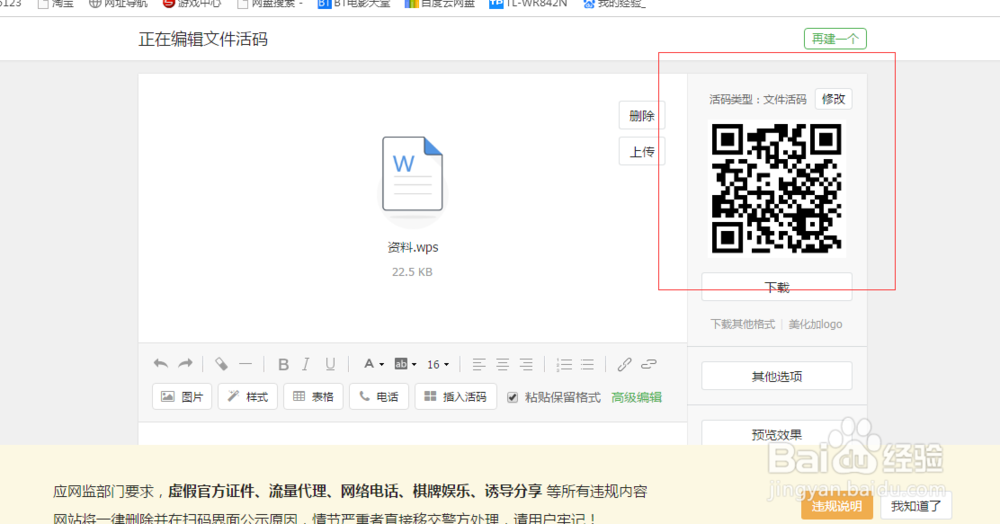This screenshot has width=1000, height=524.
Task: Click the 下载 download button
Action: pyautogui.click(x=777, y=287)
